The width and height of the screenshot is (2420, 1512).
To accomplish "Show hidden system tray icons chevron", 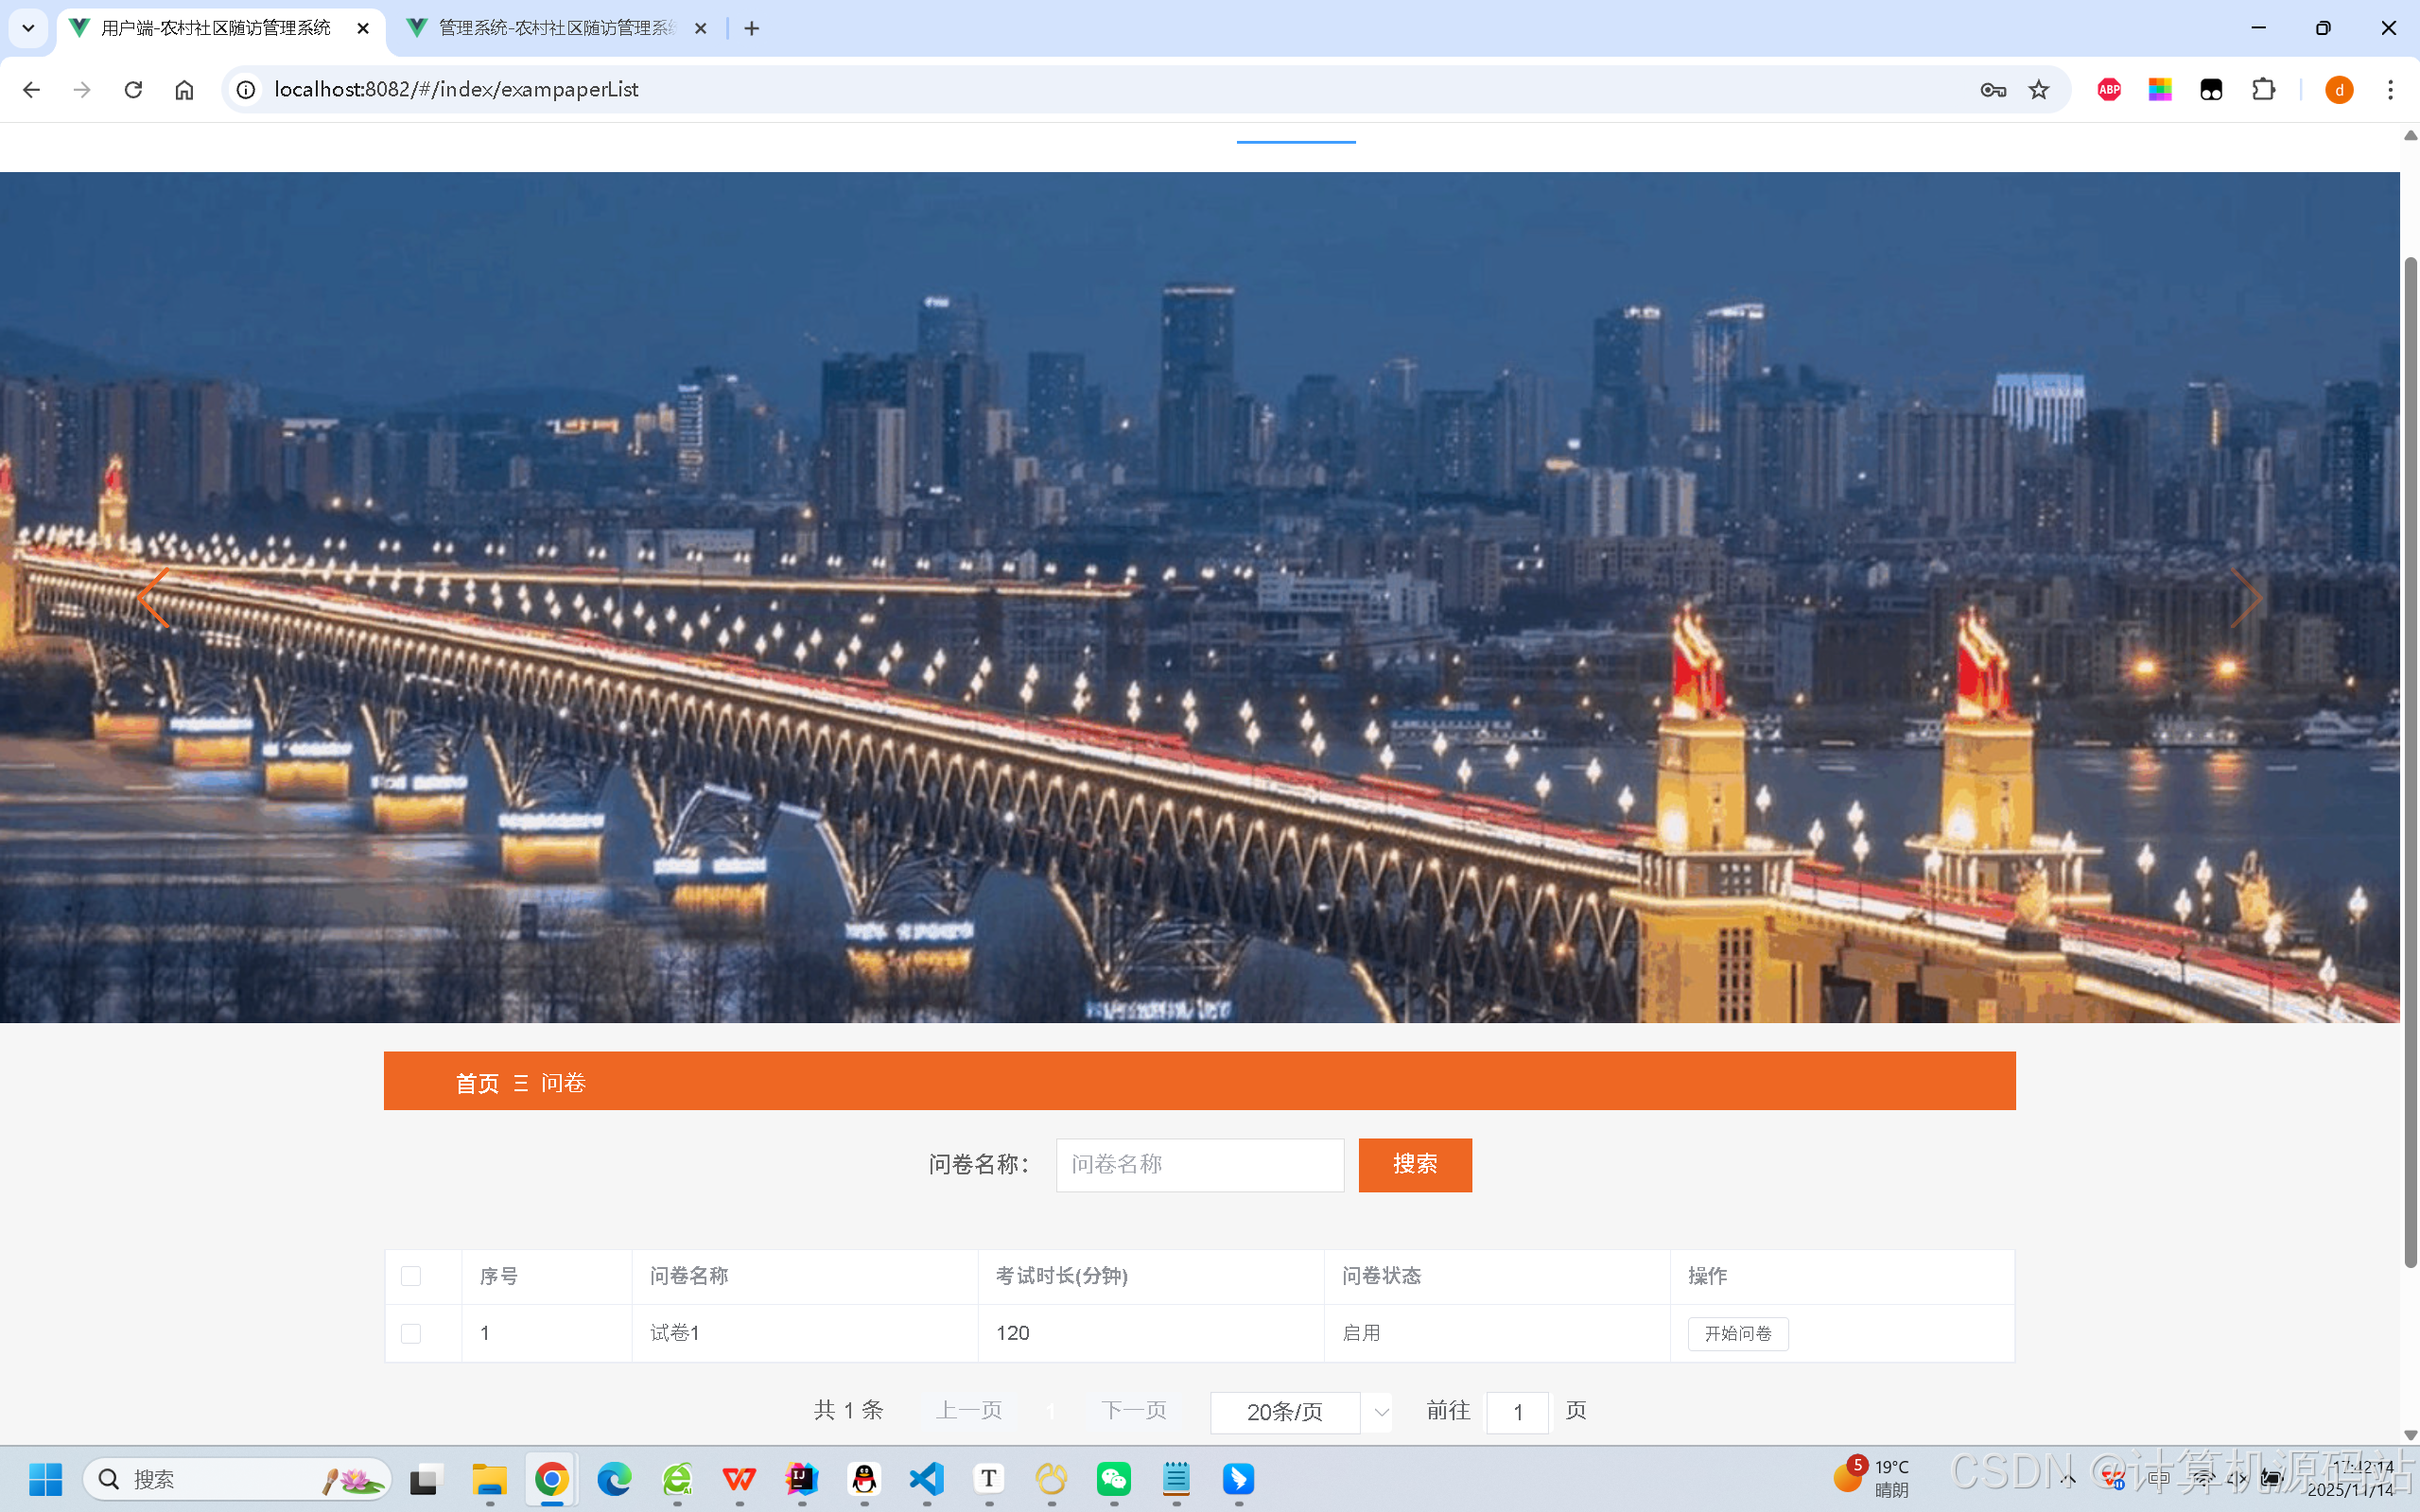I will click(x=2068, y=1478).
